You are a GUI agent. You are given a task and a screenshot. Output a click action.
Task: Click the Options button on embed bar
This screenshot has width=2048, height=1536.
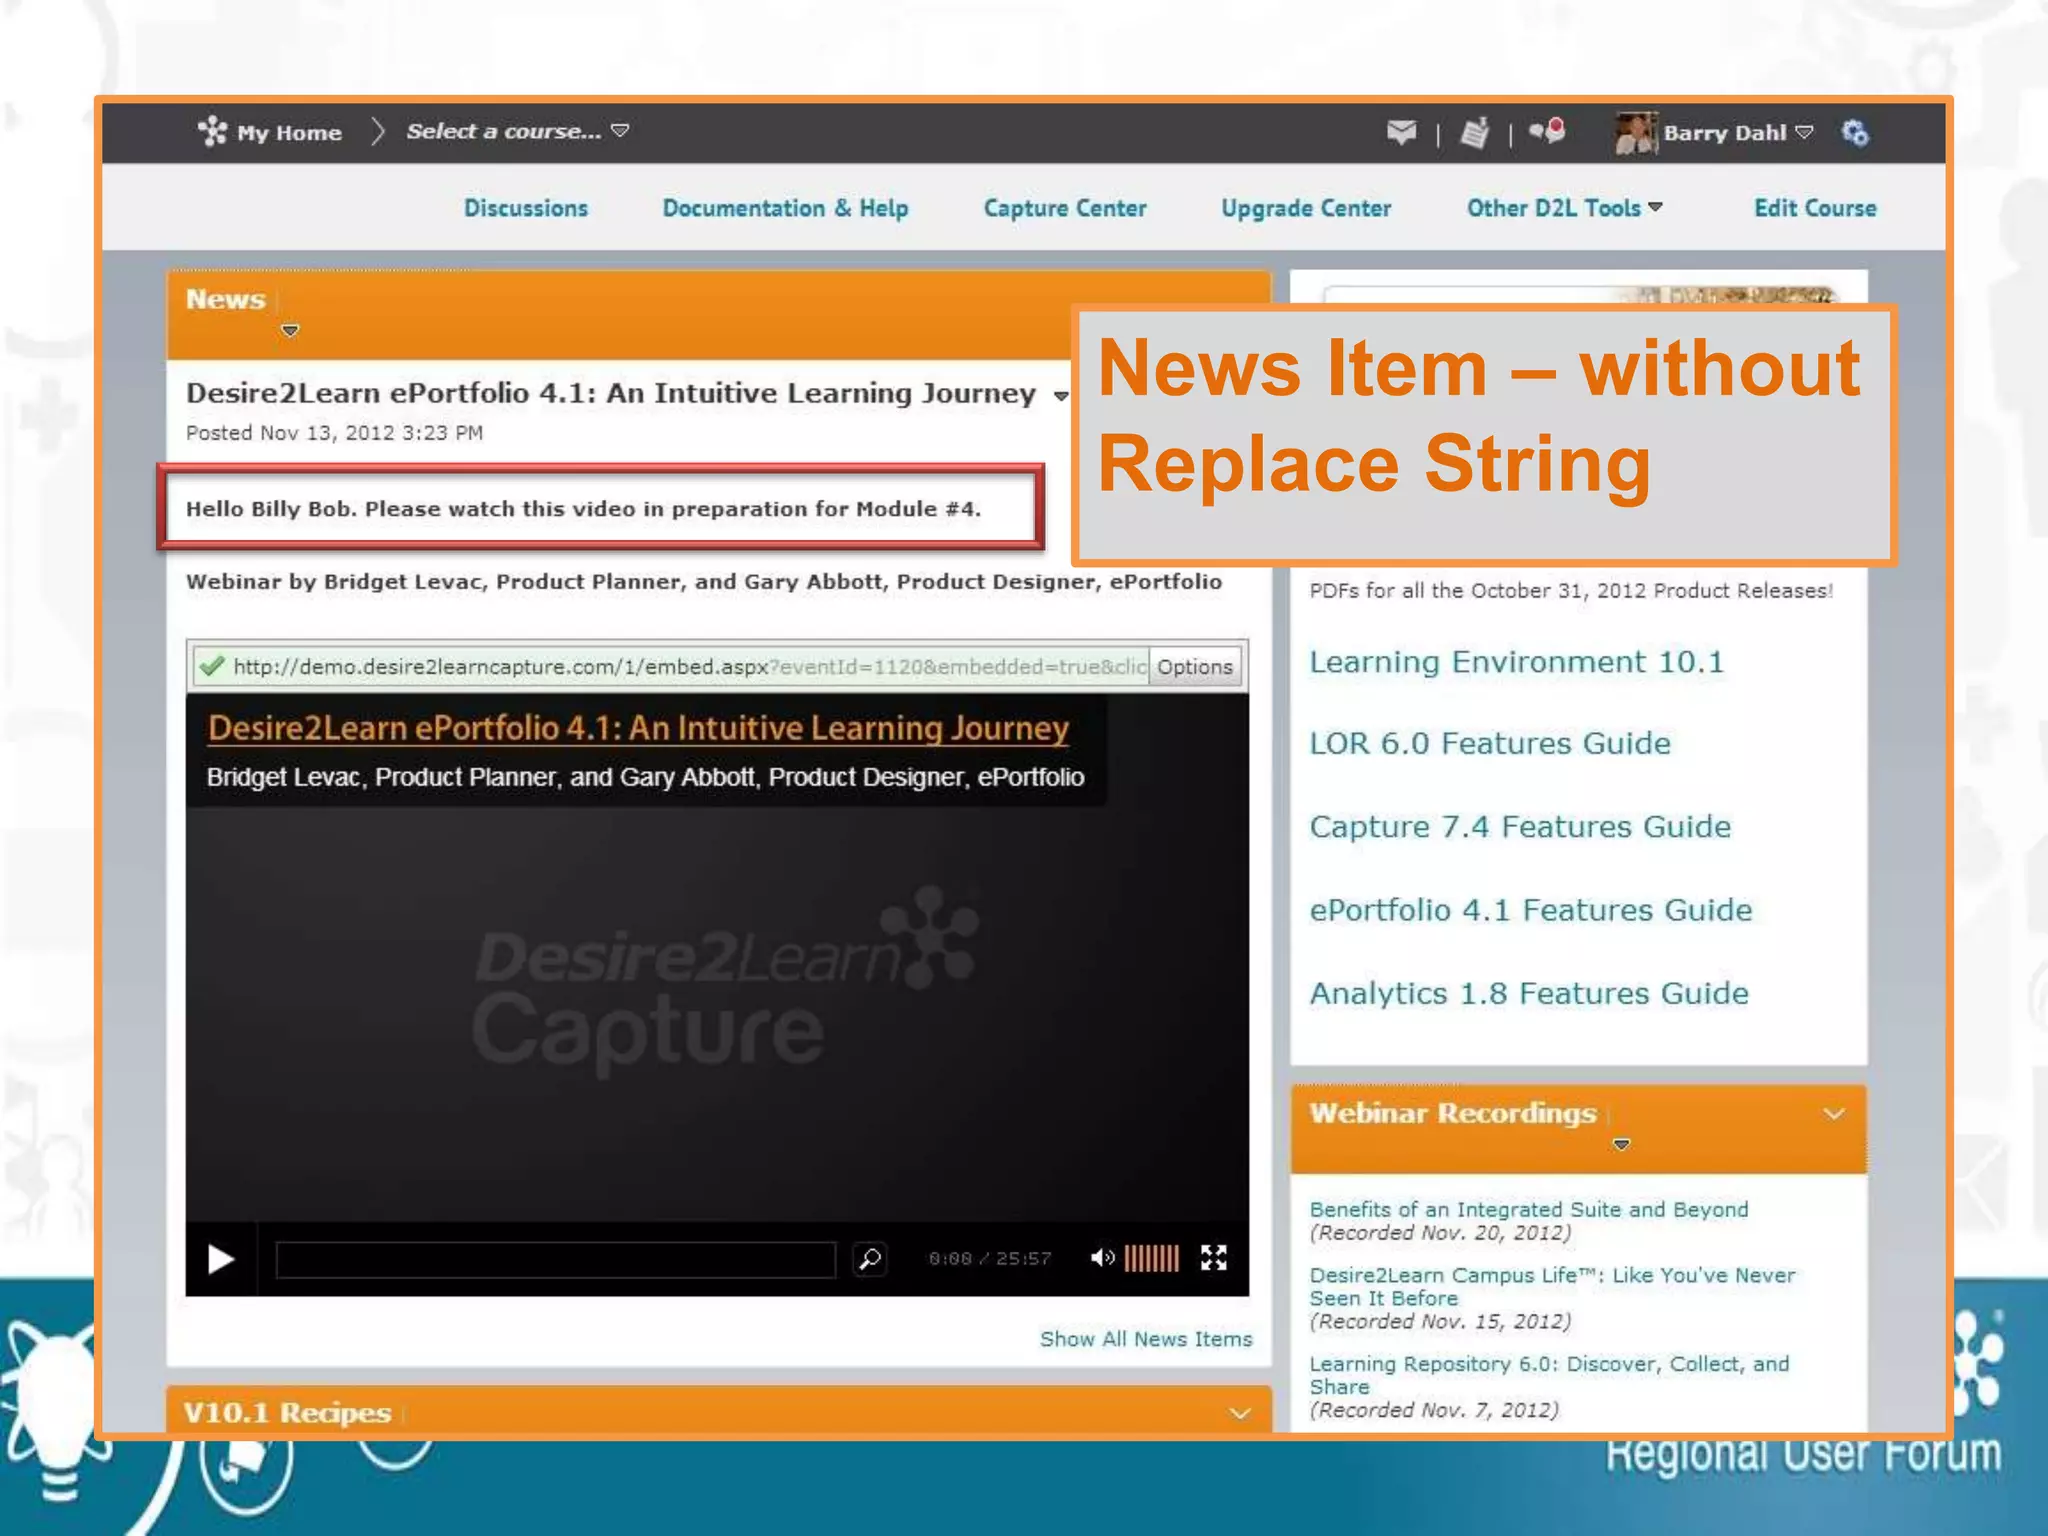coord(1195,667)
